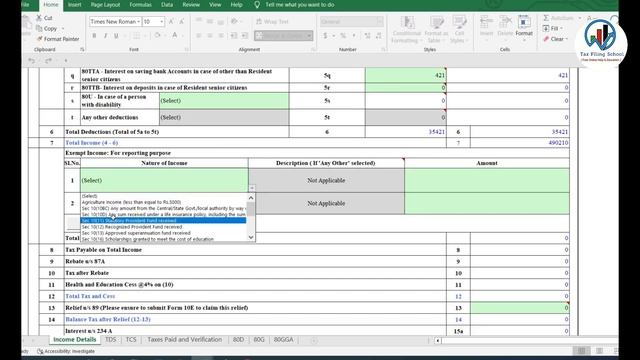This screenshot has width=640, height=360.
Task: Click the Tell me what you want field
Action: (x=300, y=5)
